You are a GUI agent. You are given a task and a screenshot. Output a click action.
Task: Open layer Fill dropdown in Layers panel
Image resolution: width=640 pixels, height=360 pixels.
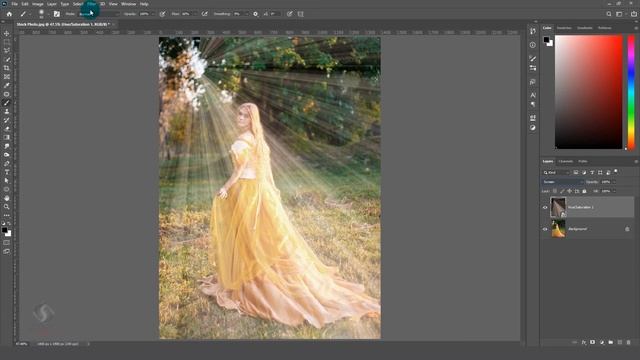(x=614, y=191)
